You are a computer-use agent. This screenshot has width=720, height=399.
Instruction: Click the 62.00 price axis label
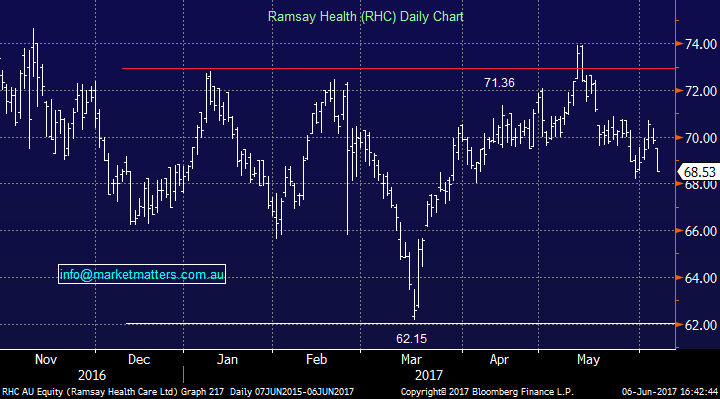click(x=700, y=325)
